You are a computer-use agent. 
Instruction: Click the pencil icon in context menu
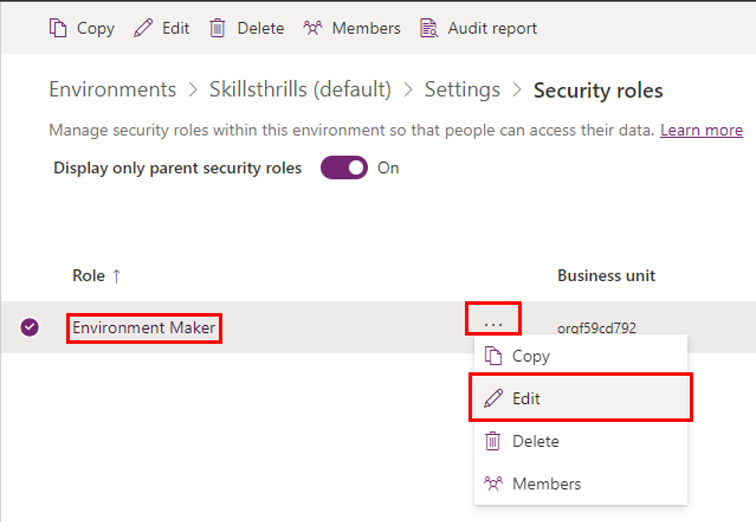point(493,398)
